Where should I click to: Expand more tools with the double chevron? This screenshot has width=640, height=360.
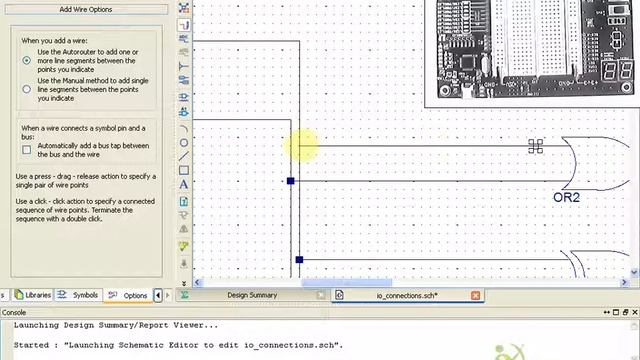184,283
